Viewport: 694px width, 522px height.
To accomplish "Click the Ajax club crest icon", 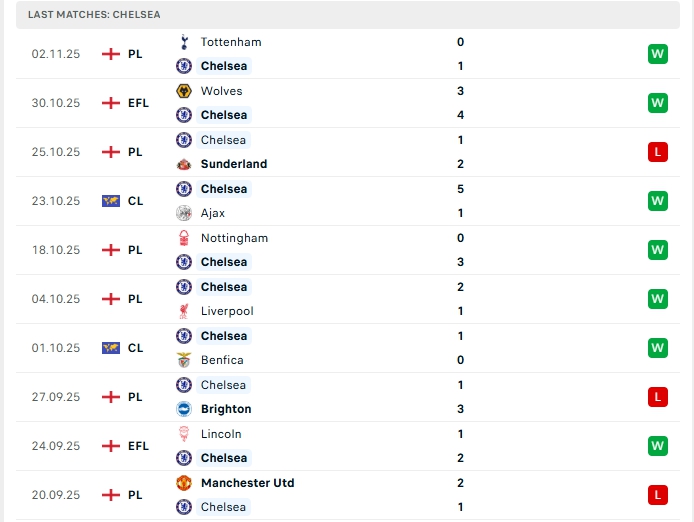I will (x=184, y=213).
